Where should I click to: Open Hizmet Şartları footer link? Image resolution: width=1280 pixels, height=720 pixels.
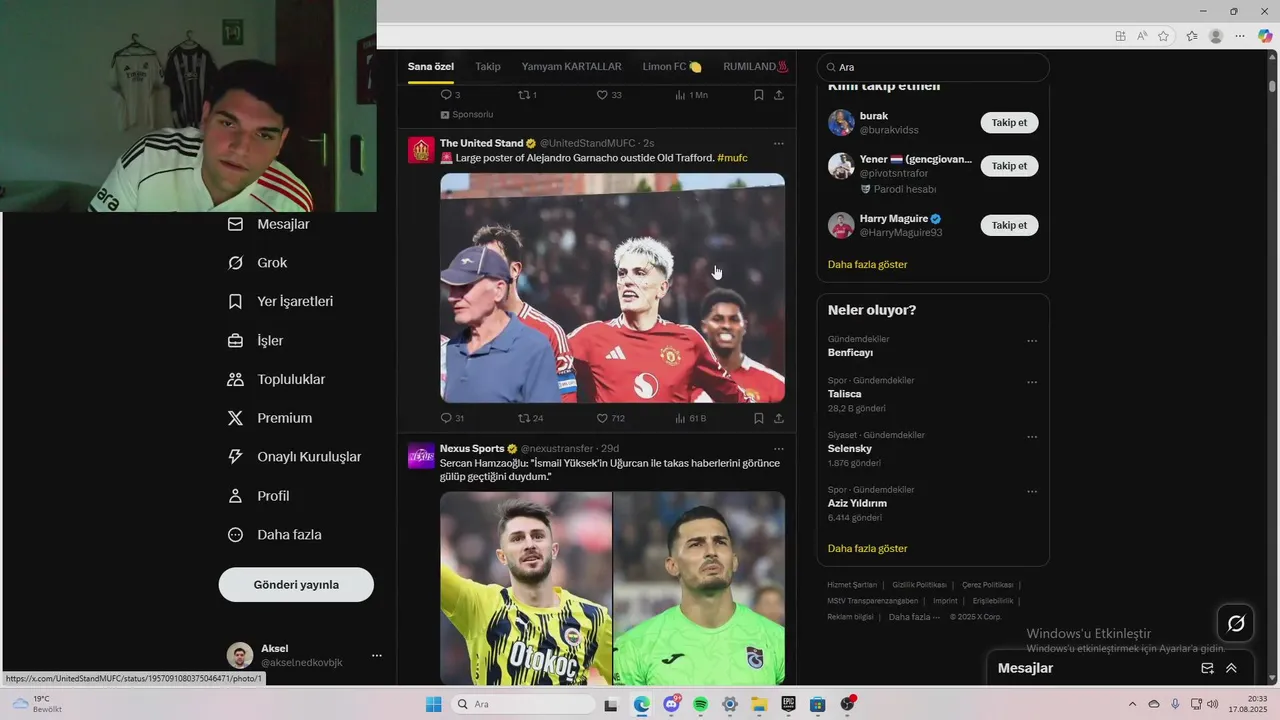point(852,585)
